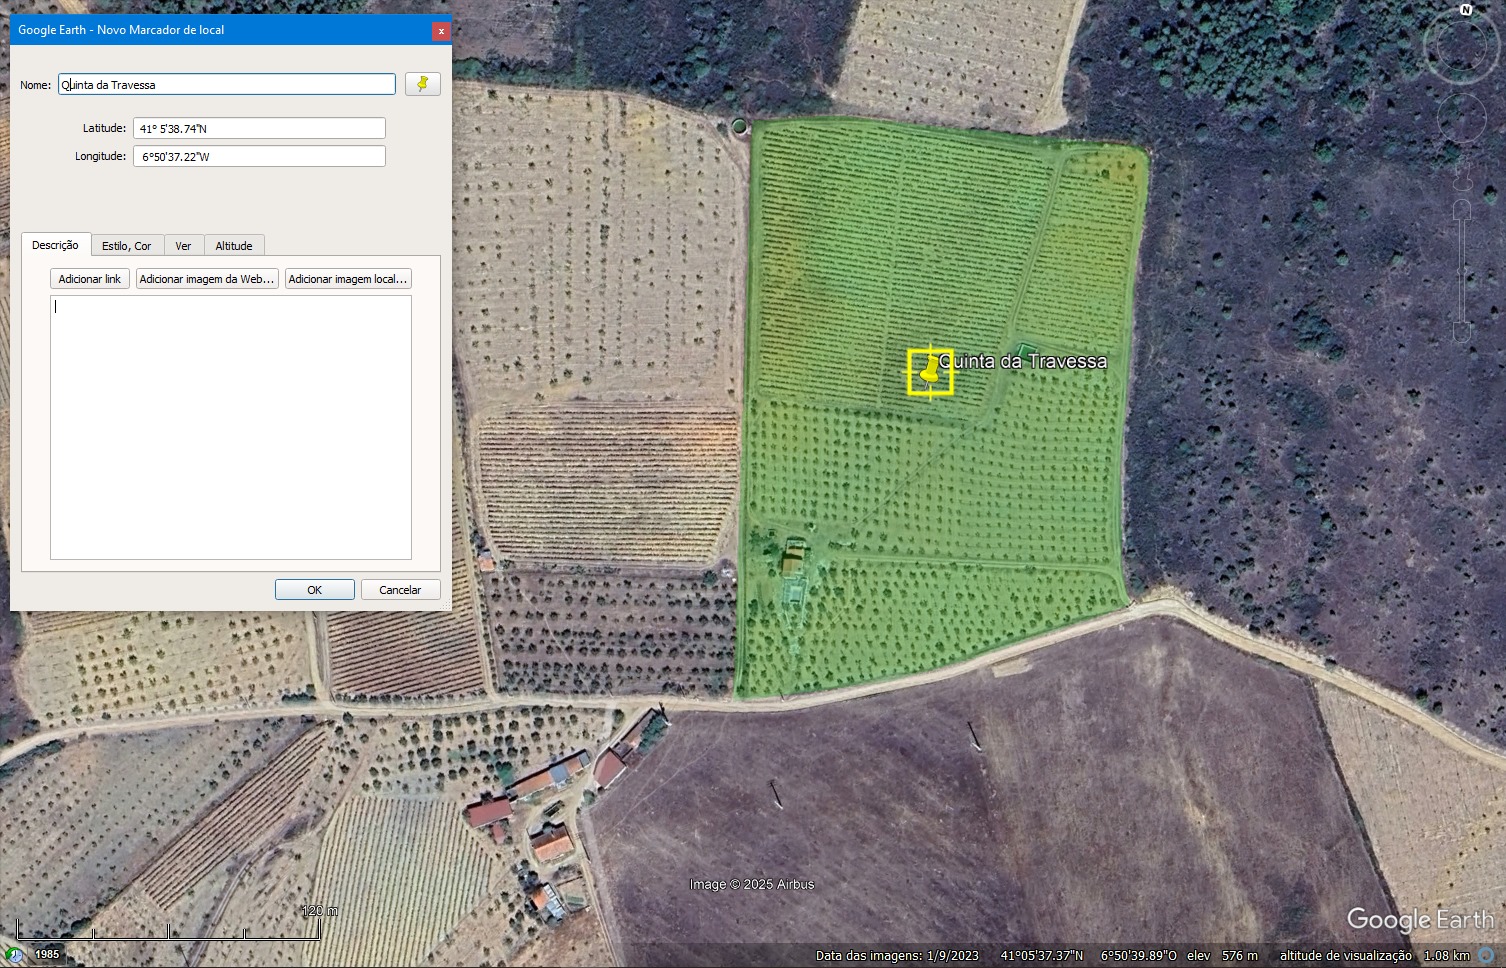The height and width of the screenshot is (968, 1506).
Task: Click the 1985 historical imagery year label
Action: (48, 953)
